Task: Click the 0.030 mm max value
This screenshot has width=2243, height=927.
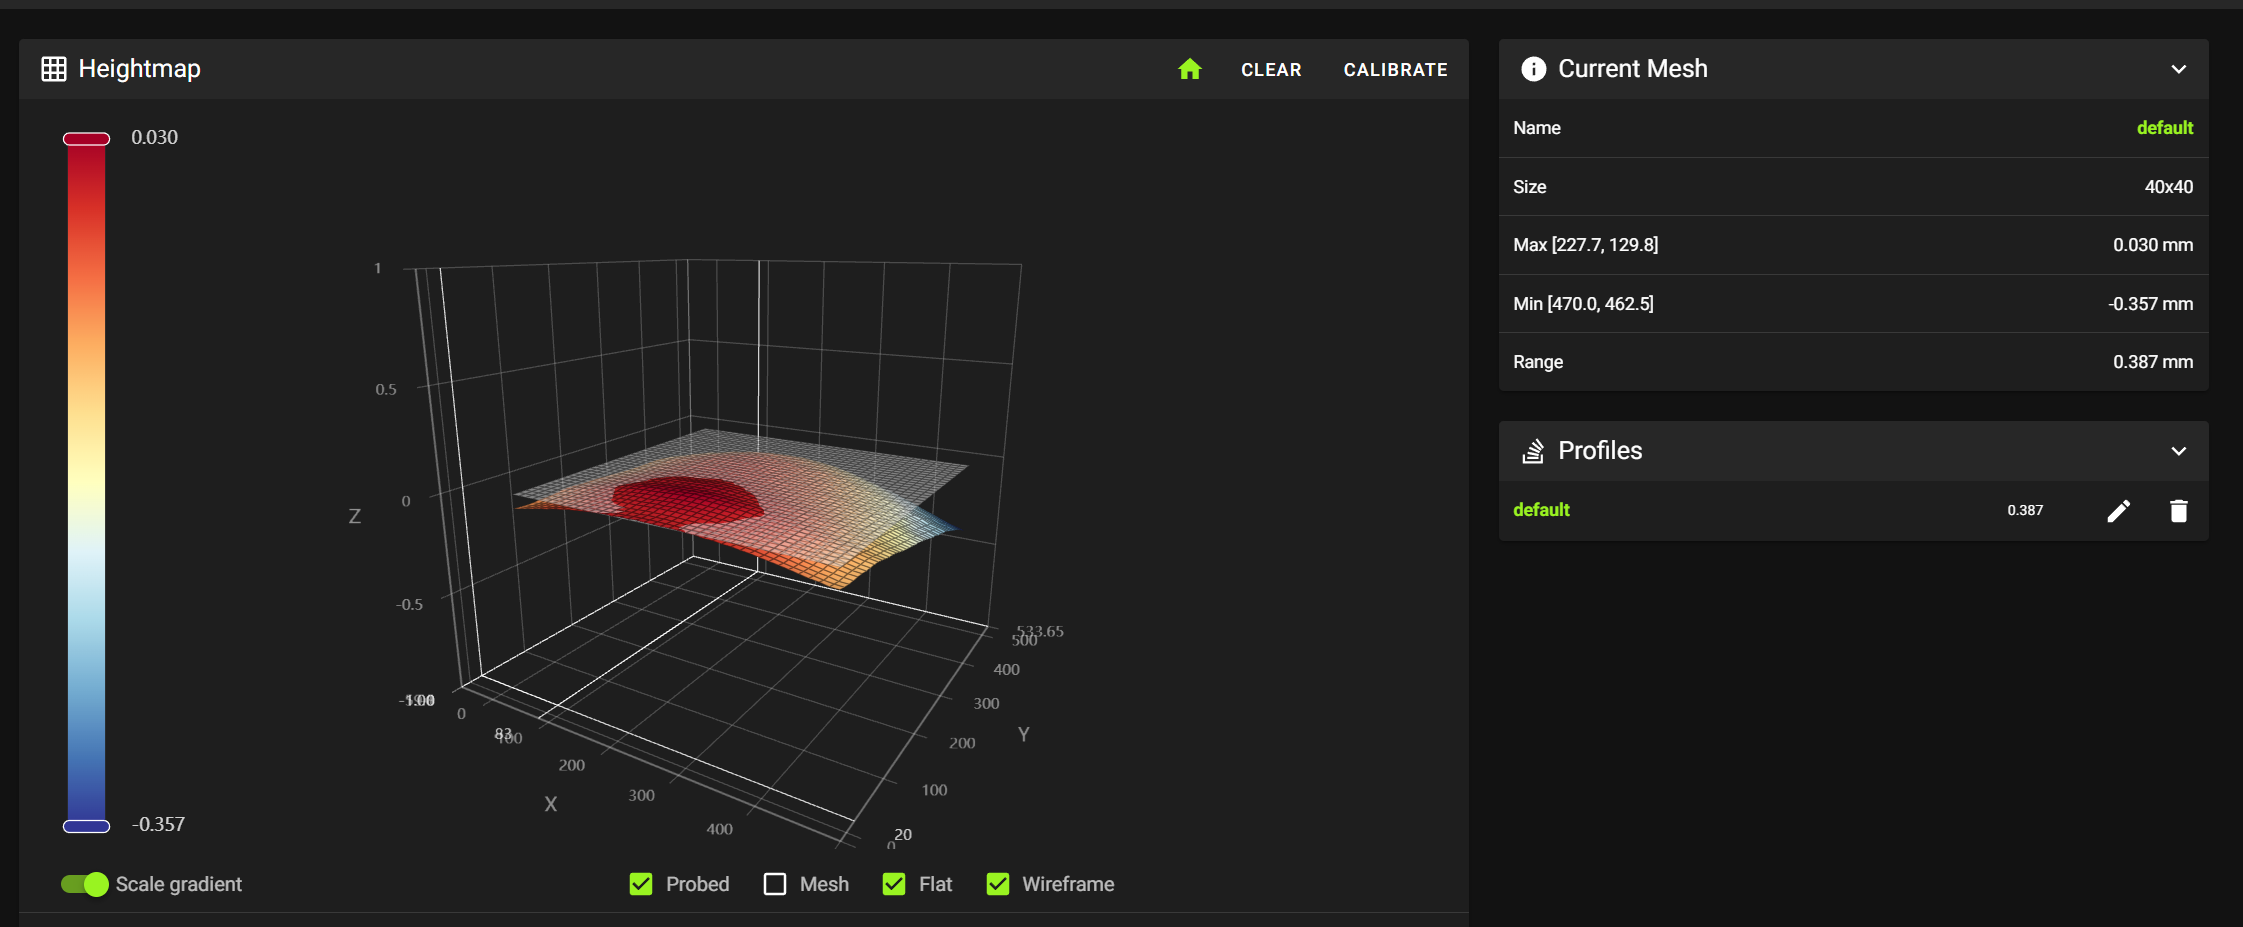Action: pos(2152,245)
